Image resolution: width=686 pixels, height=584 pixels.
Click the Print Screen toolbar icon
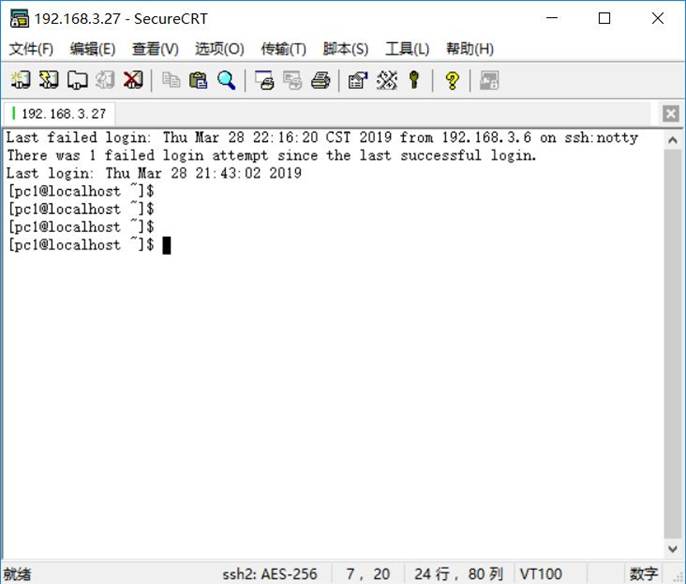click(x=264, y=80)
